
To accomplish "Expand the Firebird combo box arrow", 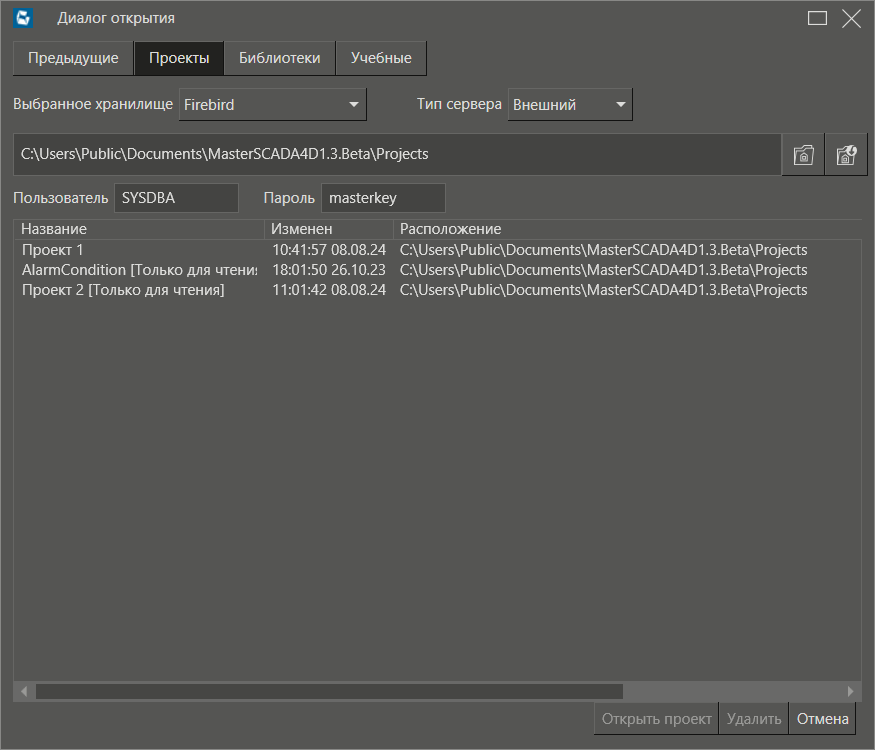I will (354, 104).
